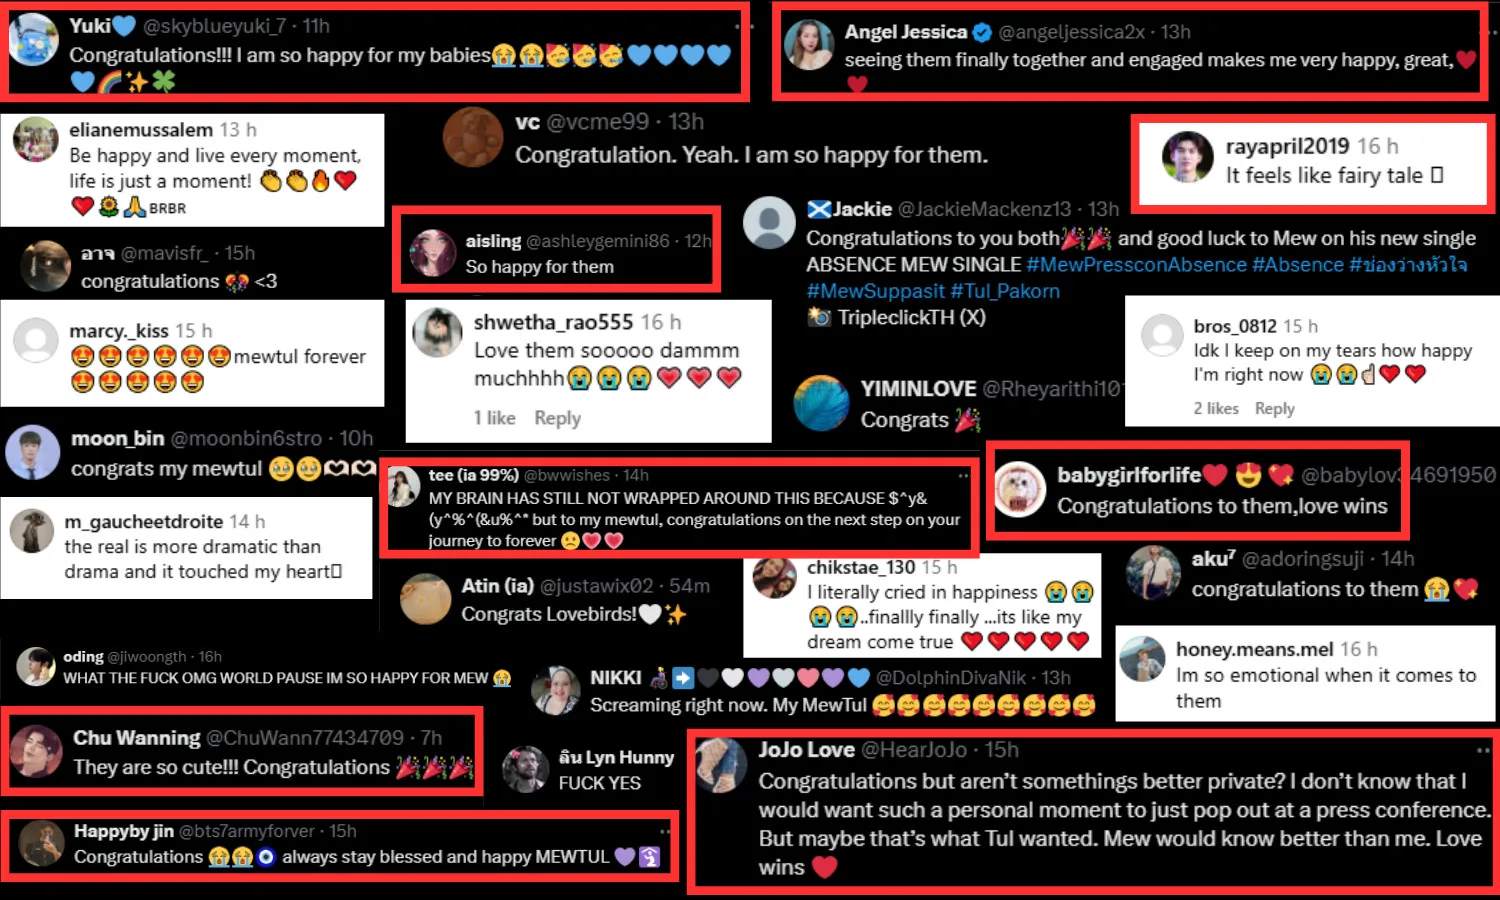This screenshot has height=900, width=1500.
Task: Open rayapril2019's profile picture
Action: tap(1187, 157)
